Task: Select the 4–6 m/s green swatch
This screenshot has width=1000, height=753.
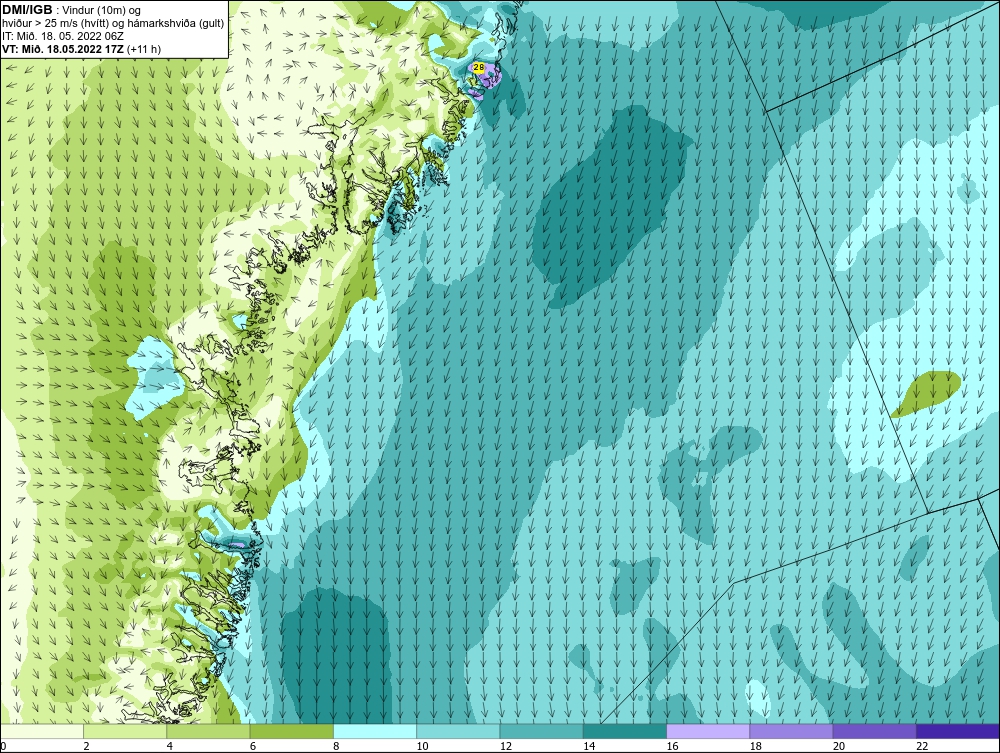Action: (209, 731)
